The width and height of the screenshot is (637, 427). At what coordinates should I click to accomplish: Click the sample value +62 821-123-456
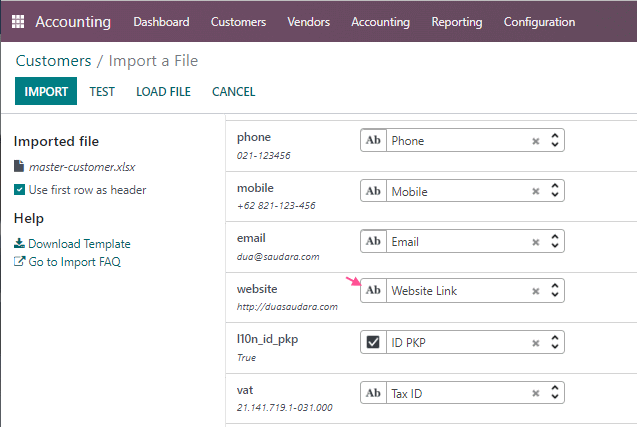click(x=276, y=206)
